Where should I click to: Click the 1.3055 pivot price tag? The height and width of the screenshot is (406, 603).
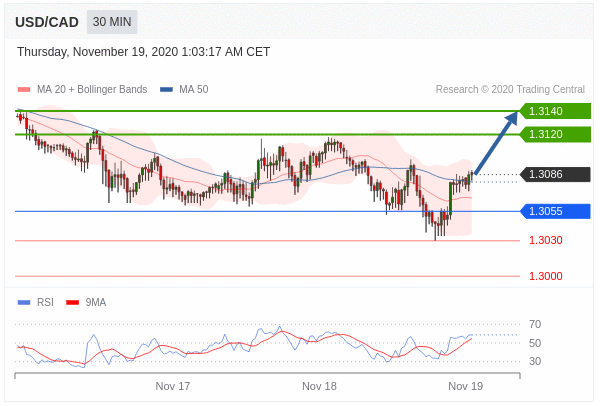(x=555, y=211)
